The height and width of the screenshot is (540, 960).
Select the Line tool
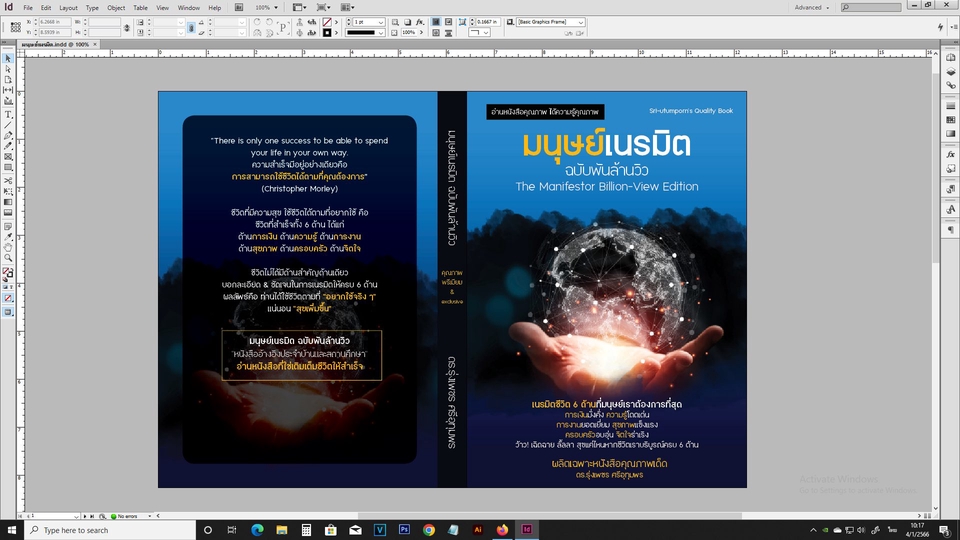point(8,125)
